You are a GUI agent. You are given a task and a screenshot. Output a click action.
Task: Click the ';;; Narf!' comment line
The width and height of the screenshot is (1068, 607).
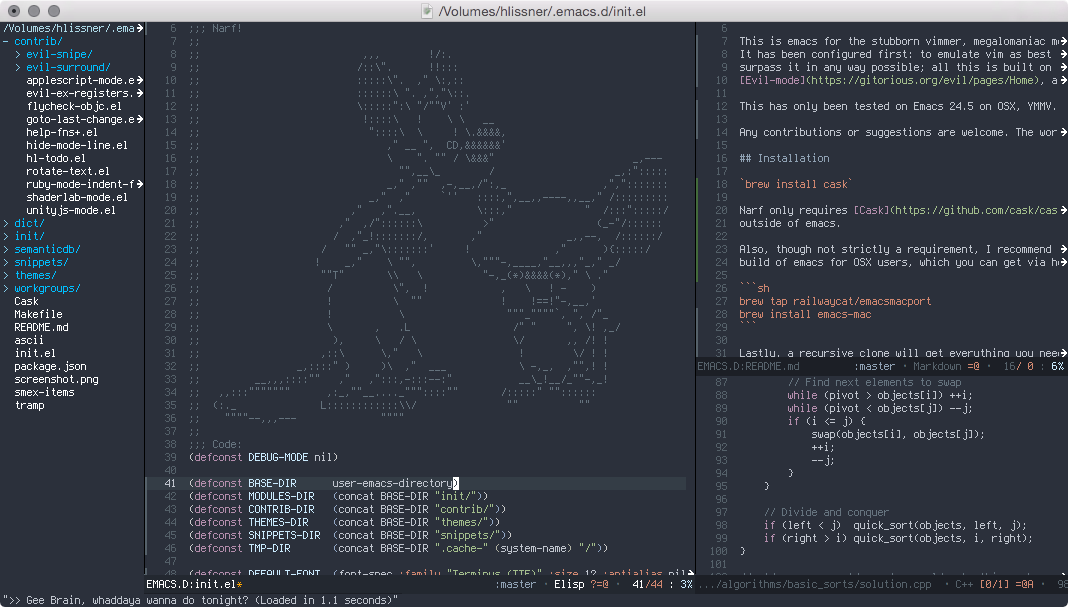tap(215, 29)
